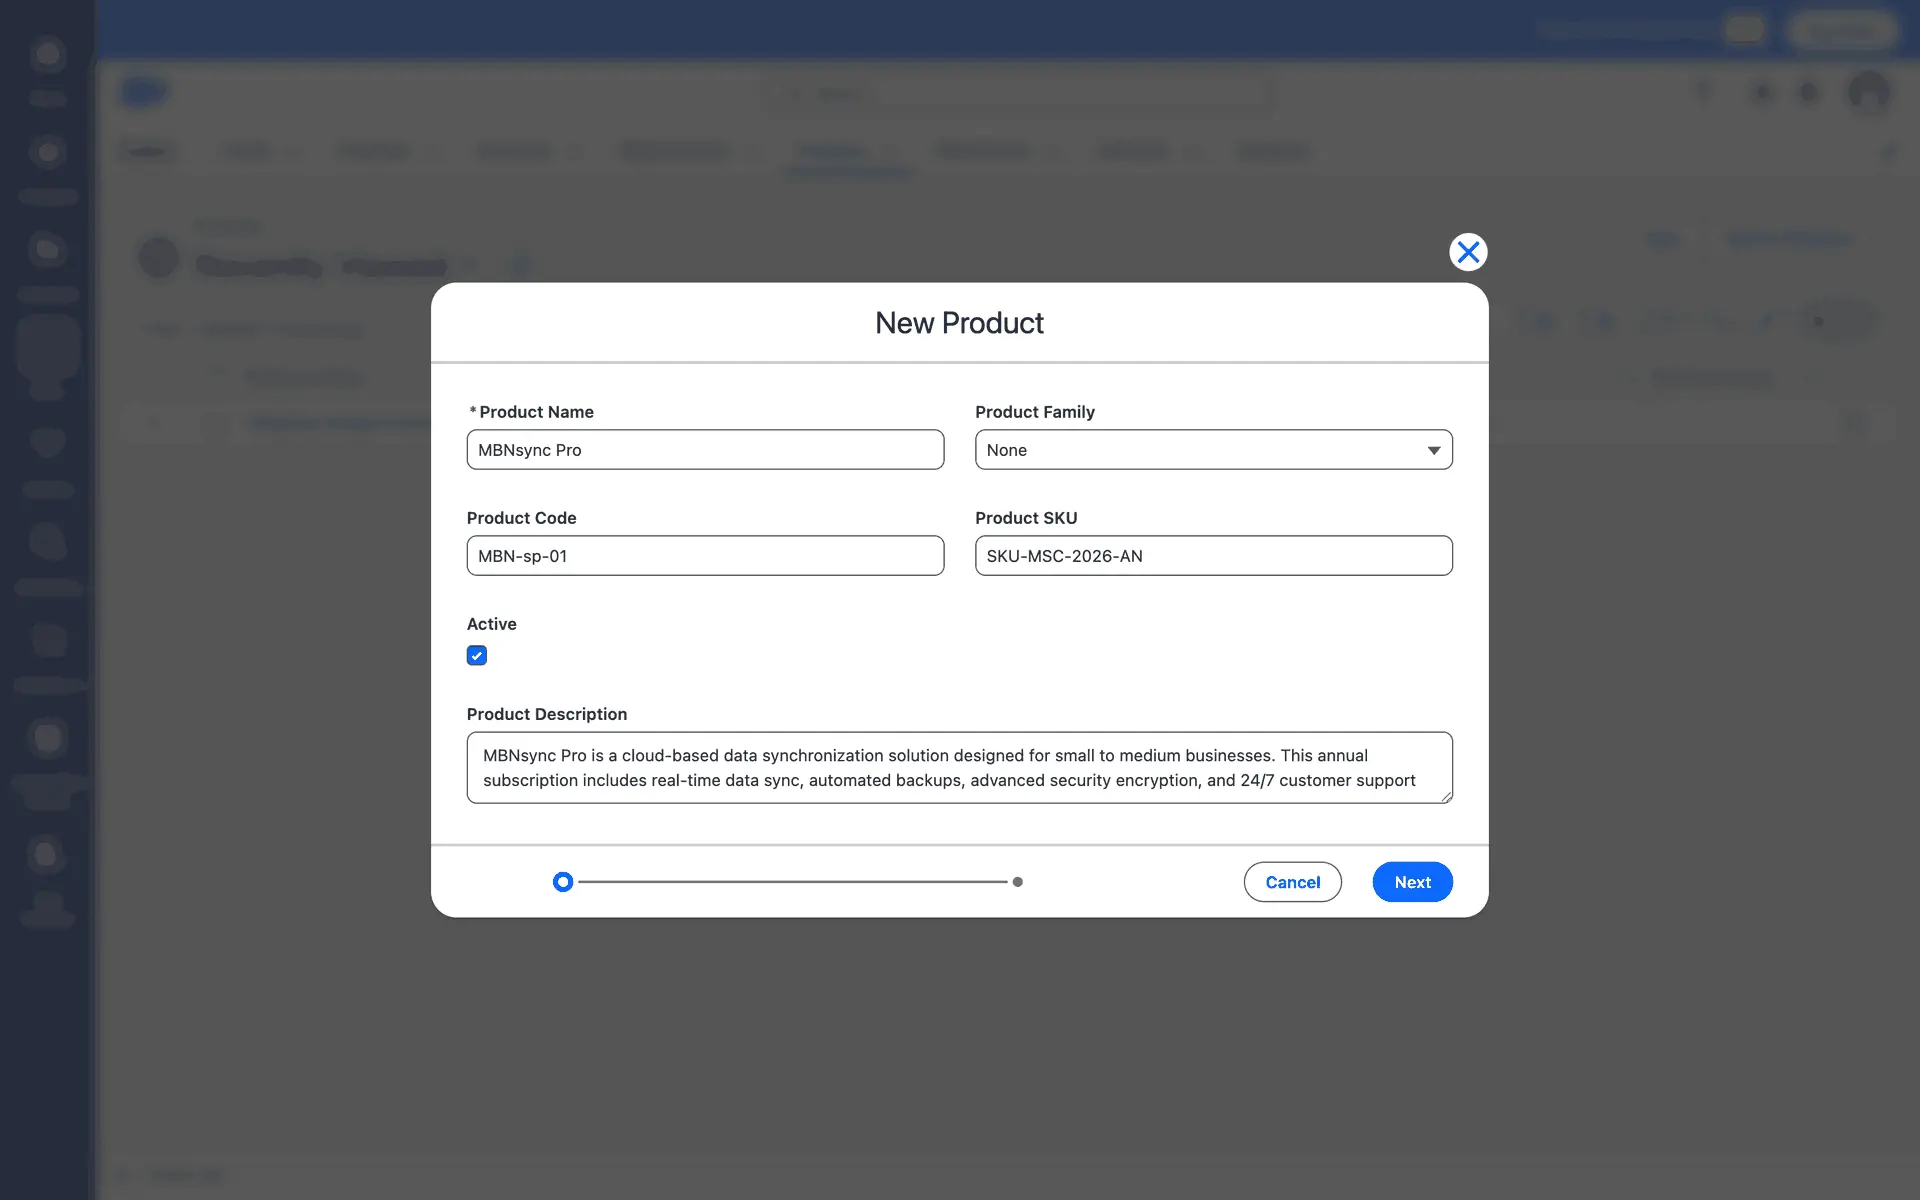Grab the description box resize handle
The image size is (1920, 1200).
[x=1445, y=796]
